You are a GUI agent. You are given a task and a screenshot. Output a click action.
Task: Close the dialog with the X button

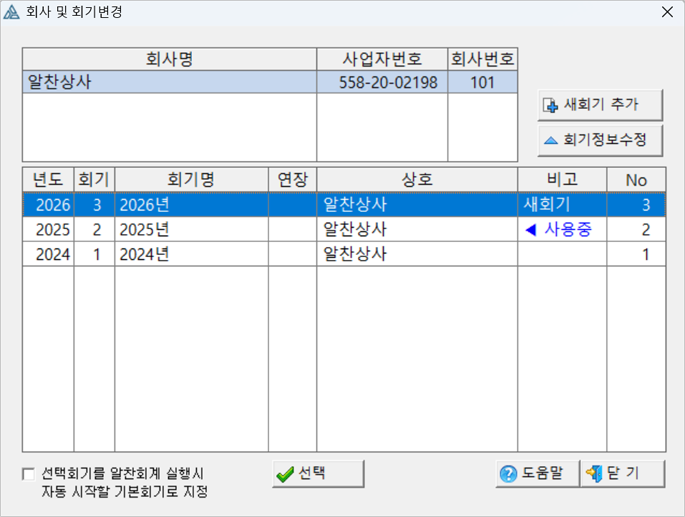(667, 12)
